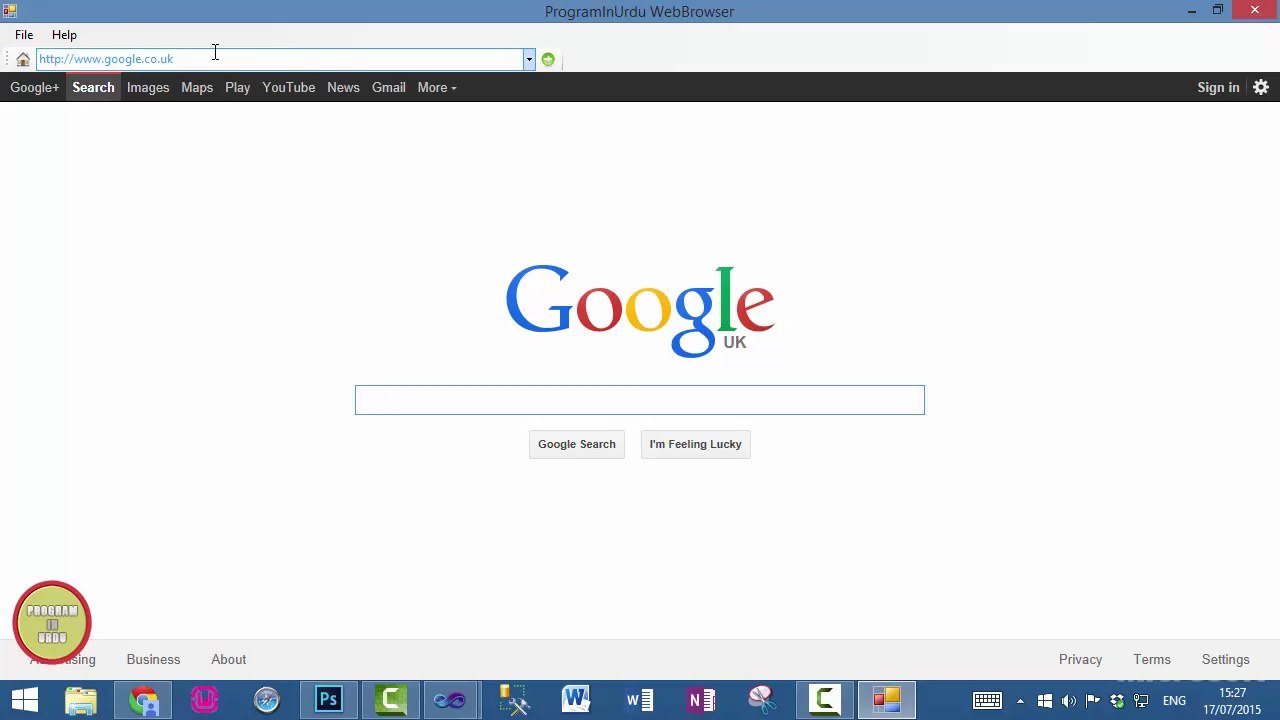Open the File menu
Image resolution: width=1280 pixels, height=720 pixels.
click(x=24, y=35)
